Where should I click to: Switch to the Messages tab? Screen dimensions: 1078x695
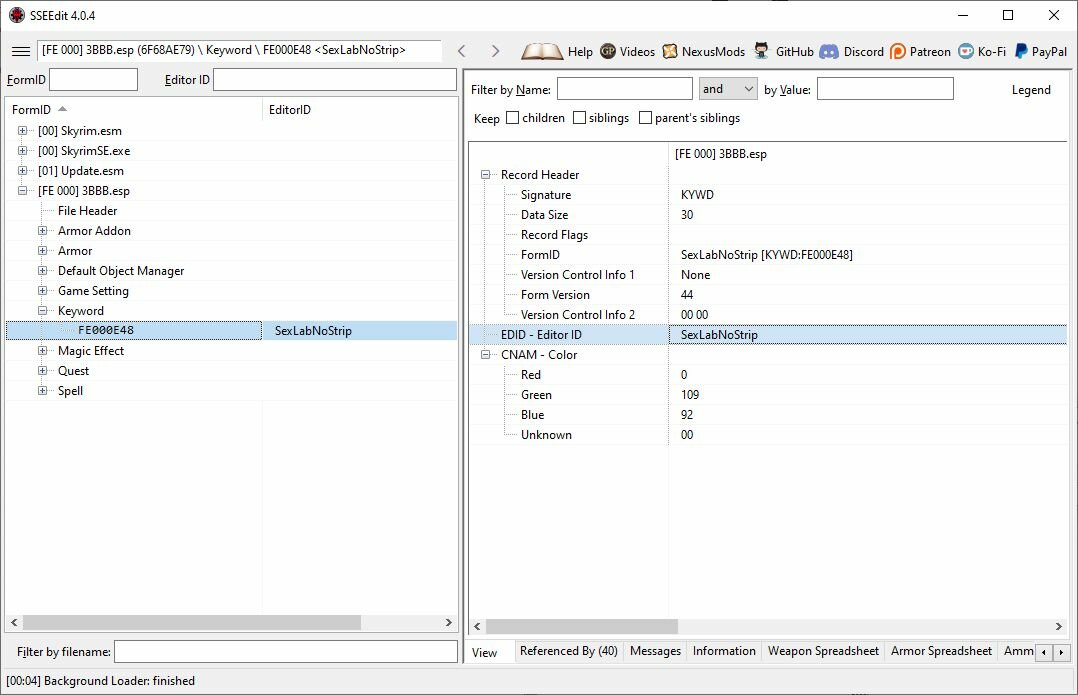pyautogui.click(x=655, y=651)
